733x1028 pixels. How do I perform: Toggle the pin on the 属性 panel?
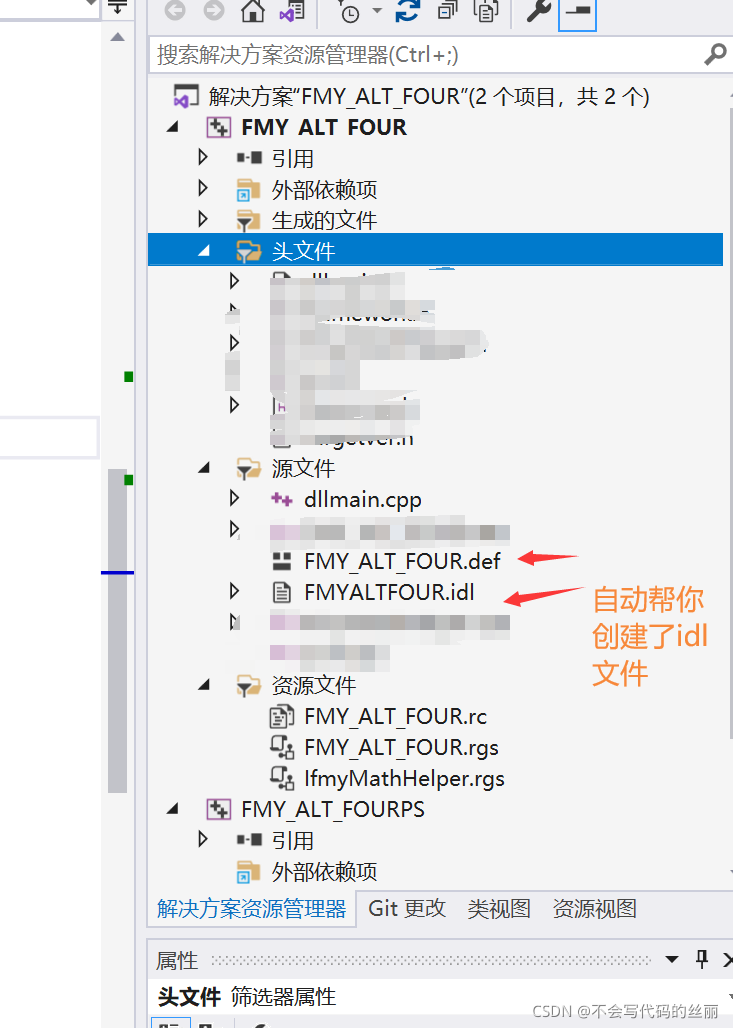pyautogui.click(x=702, y=960)
